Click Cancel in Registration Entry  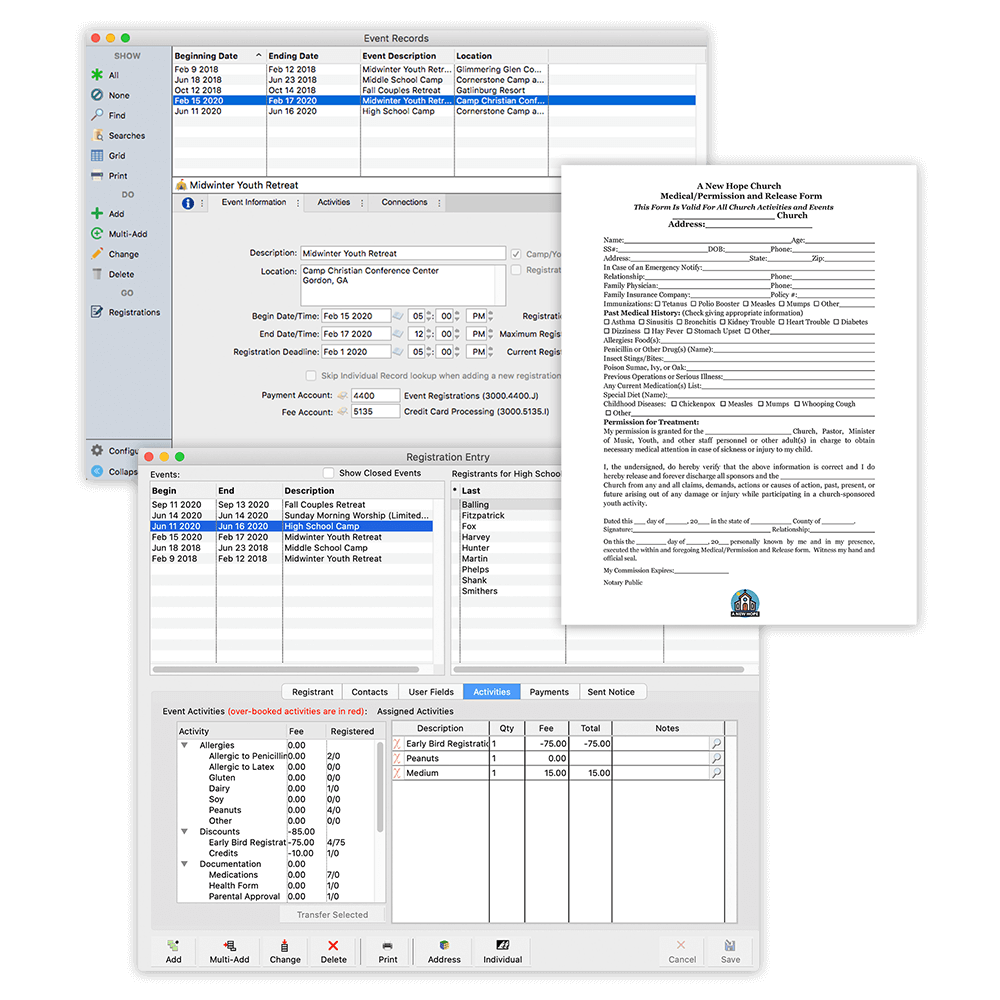coord(682,952)
